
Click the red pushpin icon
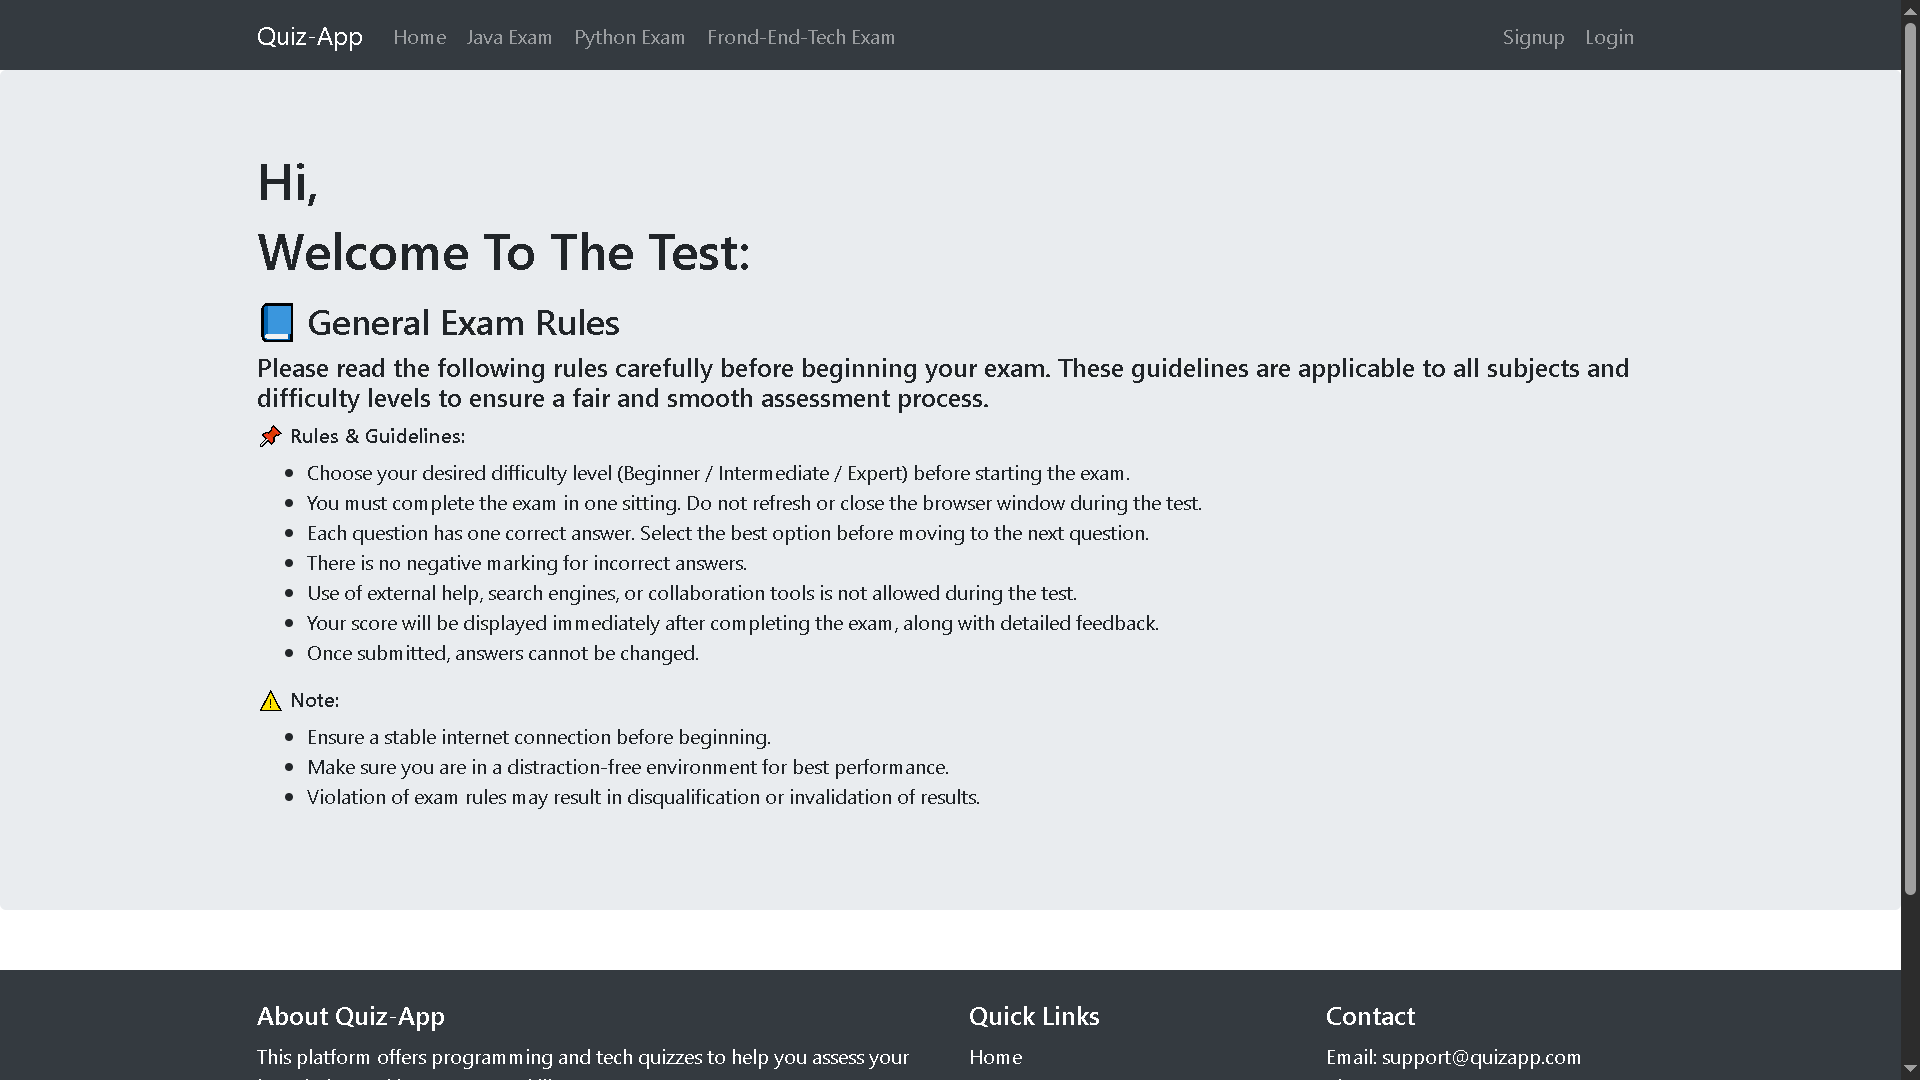tap(270, 436)
